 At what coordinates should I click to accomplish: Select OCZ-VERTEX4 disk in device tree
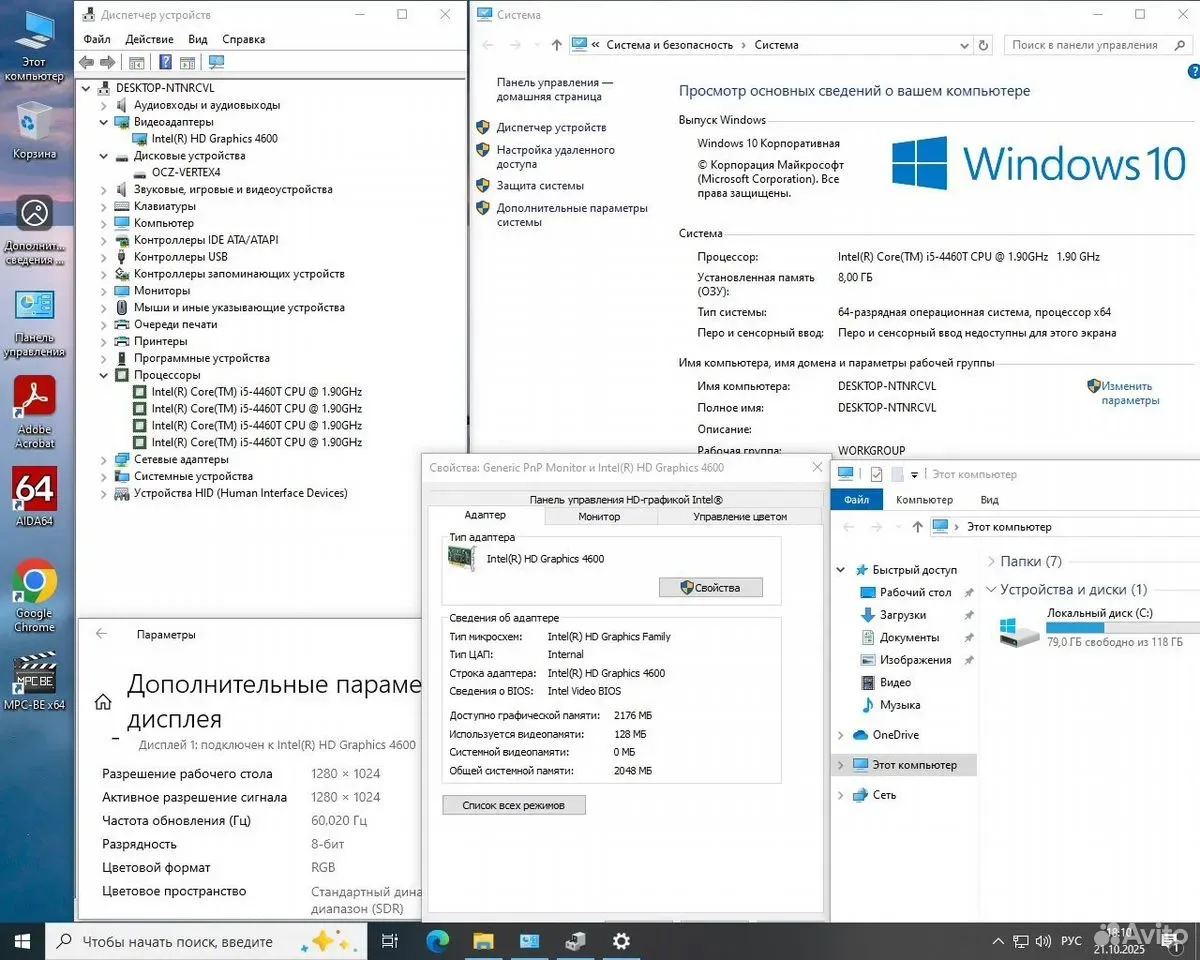[185, 173]
